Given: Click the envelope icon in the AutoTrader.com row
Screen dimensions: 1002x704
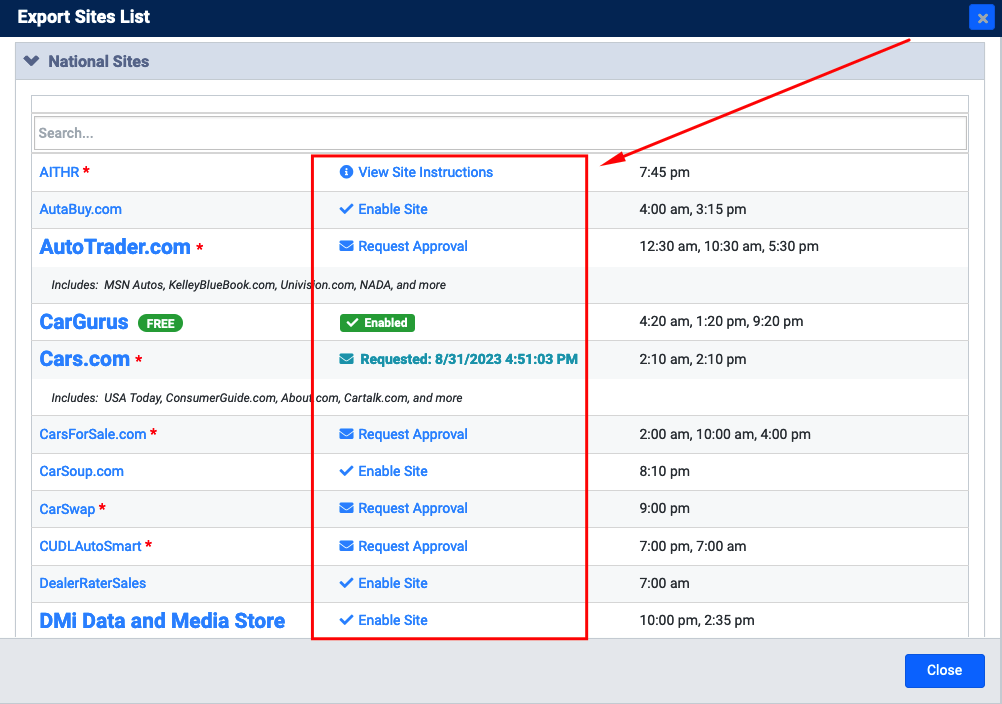Looking at the screenshot, I should (x=346, y=246).
